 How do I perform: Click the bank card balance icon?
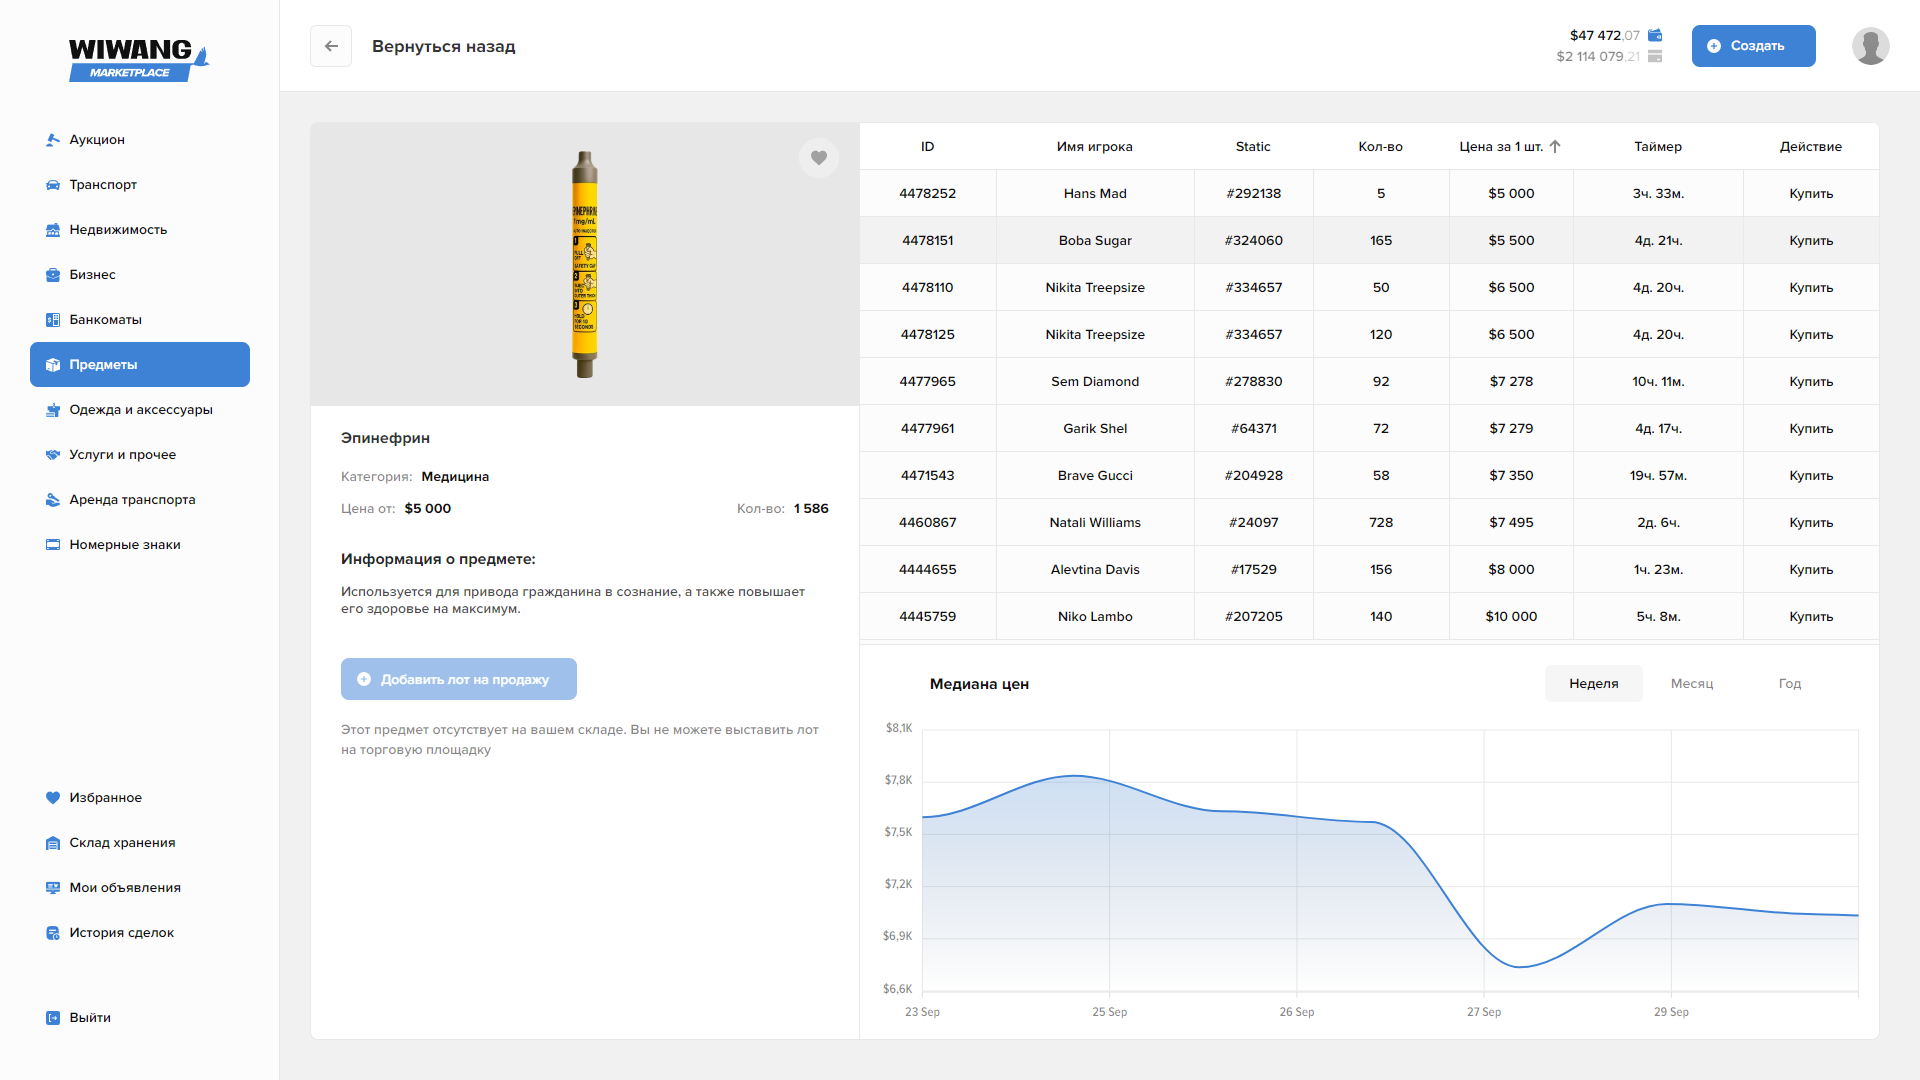click(1655, 56)
